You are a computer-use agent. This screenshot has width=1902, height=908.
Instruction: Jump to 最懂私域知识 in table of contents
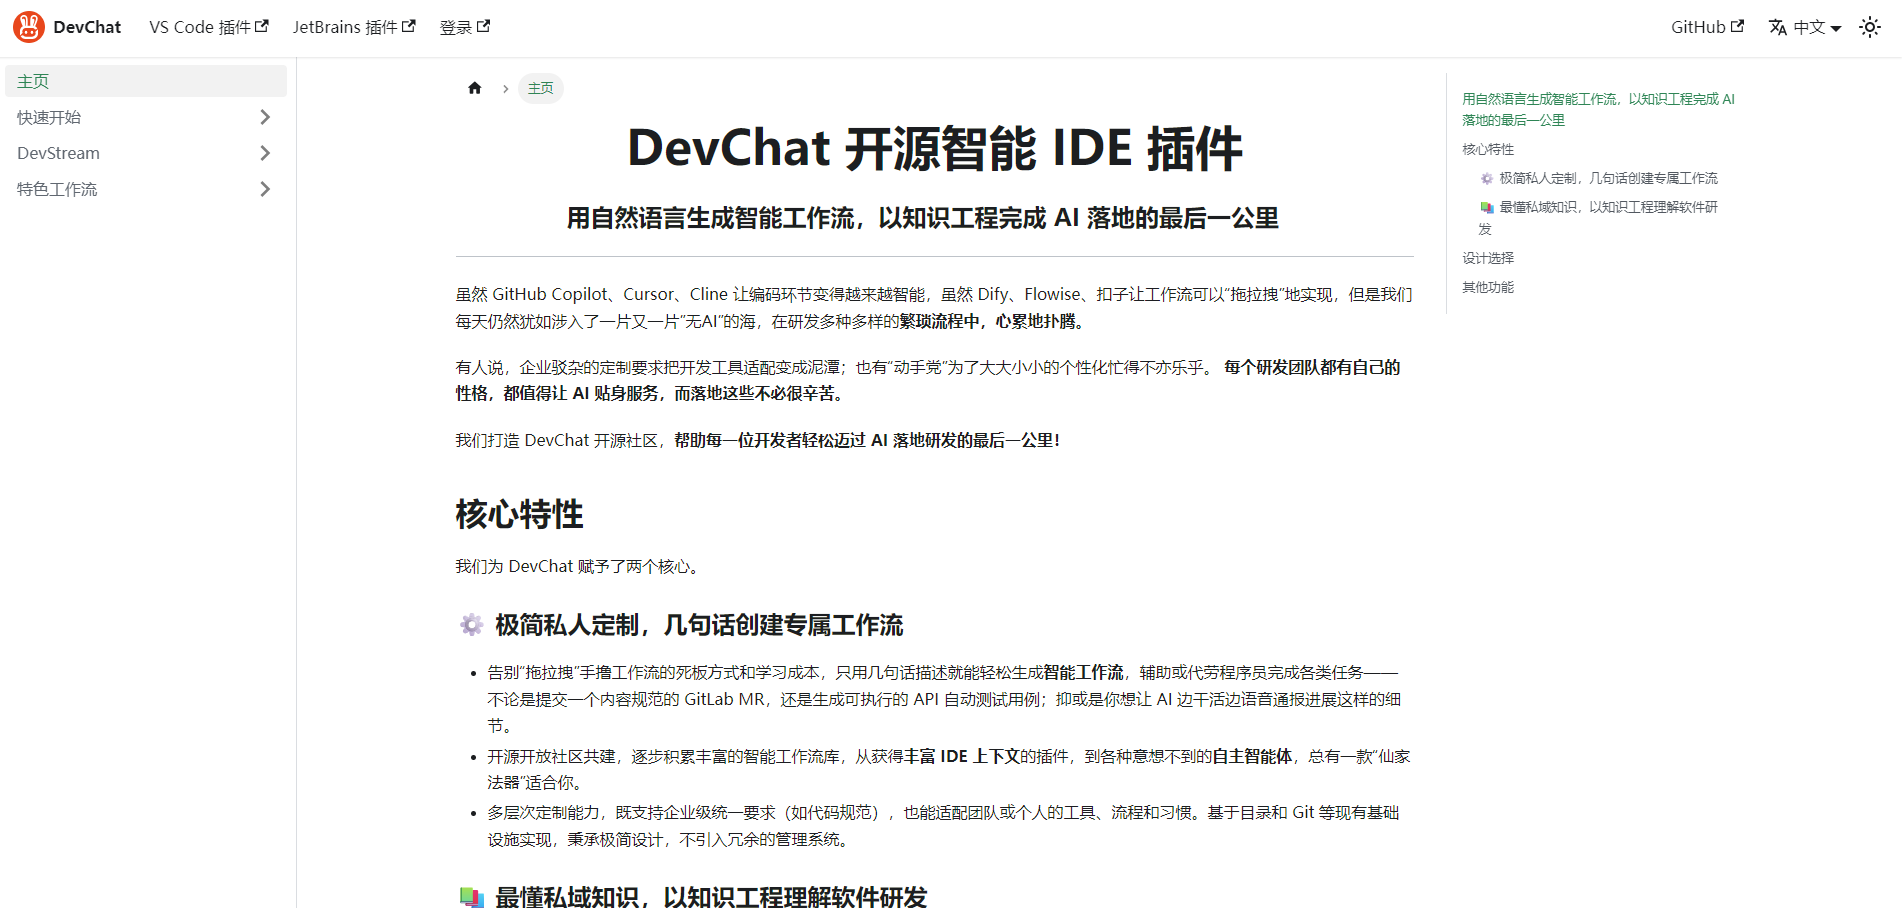[x=1599, y=218]
